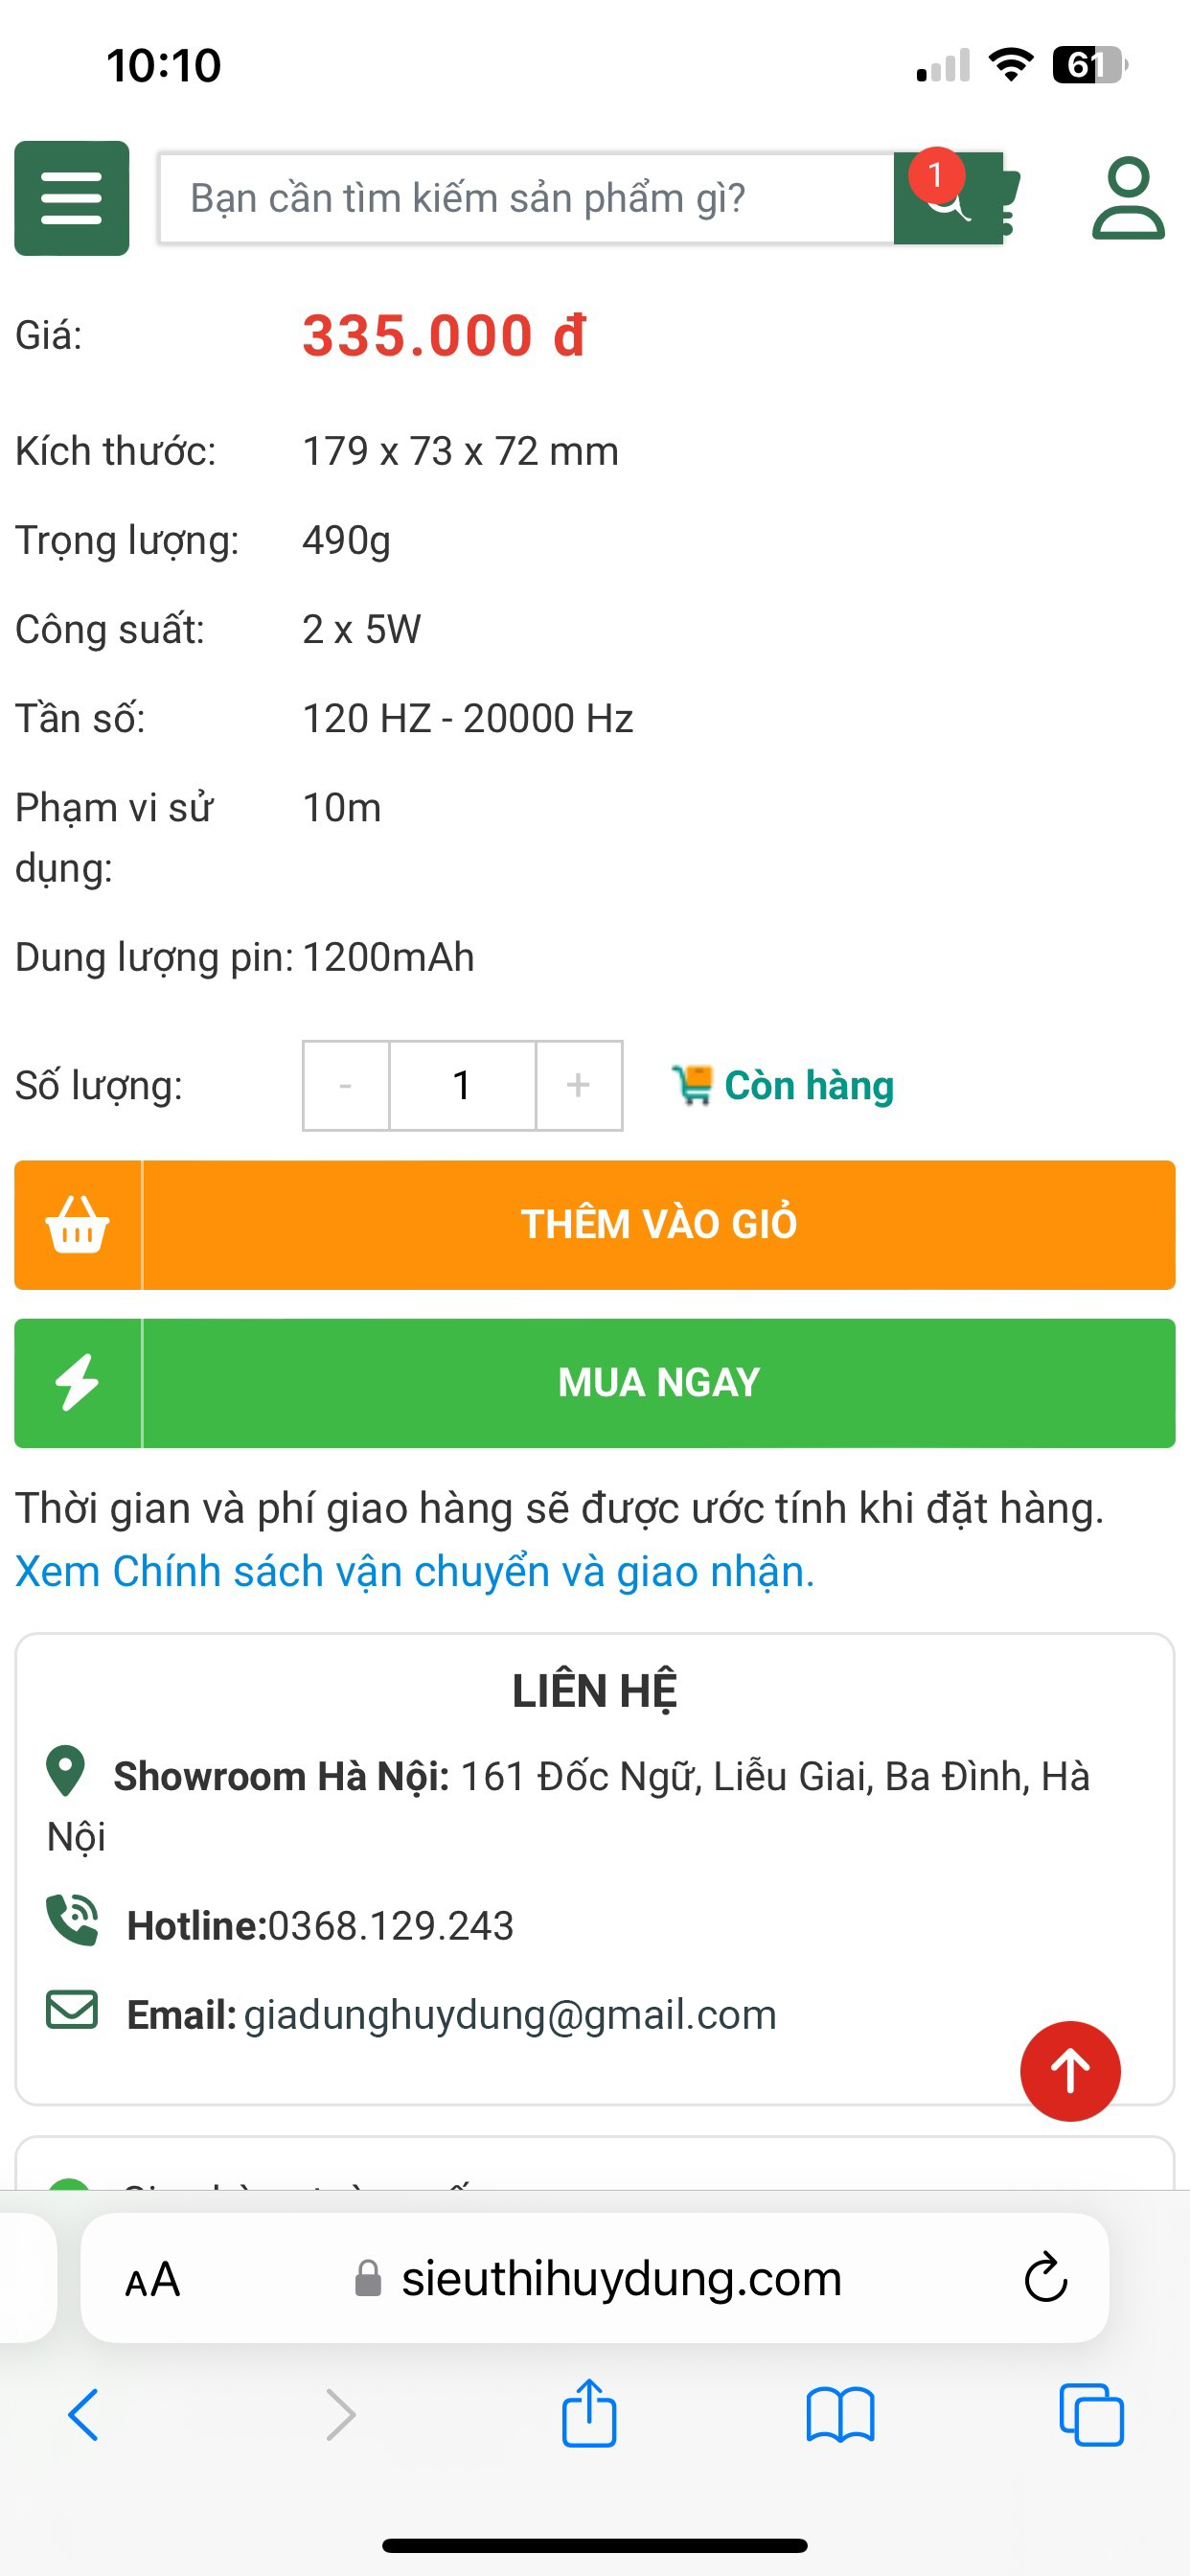Tap the search product input field

pos(525,198)
